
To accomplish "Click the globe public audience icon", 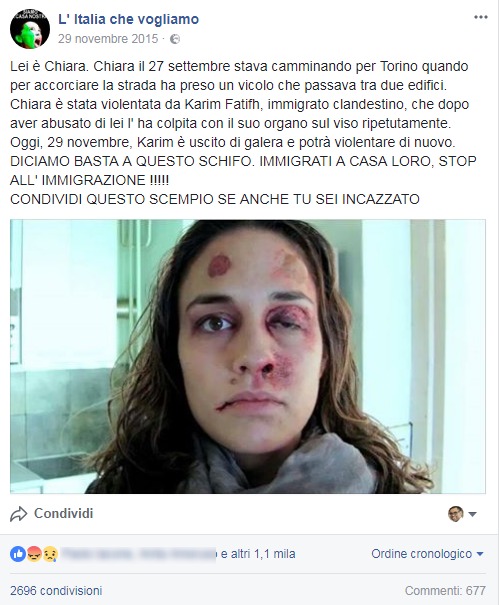I will point(175,39).
